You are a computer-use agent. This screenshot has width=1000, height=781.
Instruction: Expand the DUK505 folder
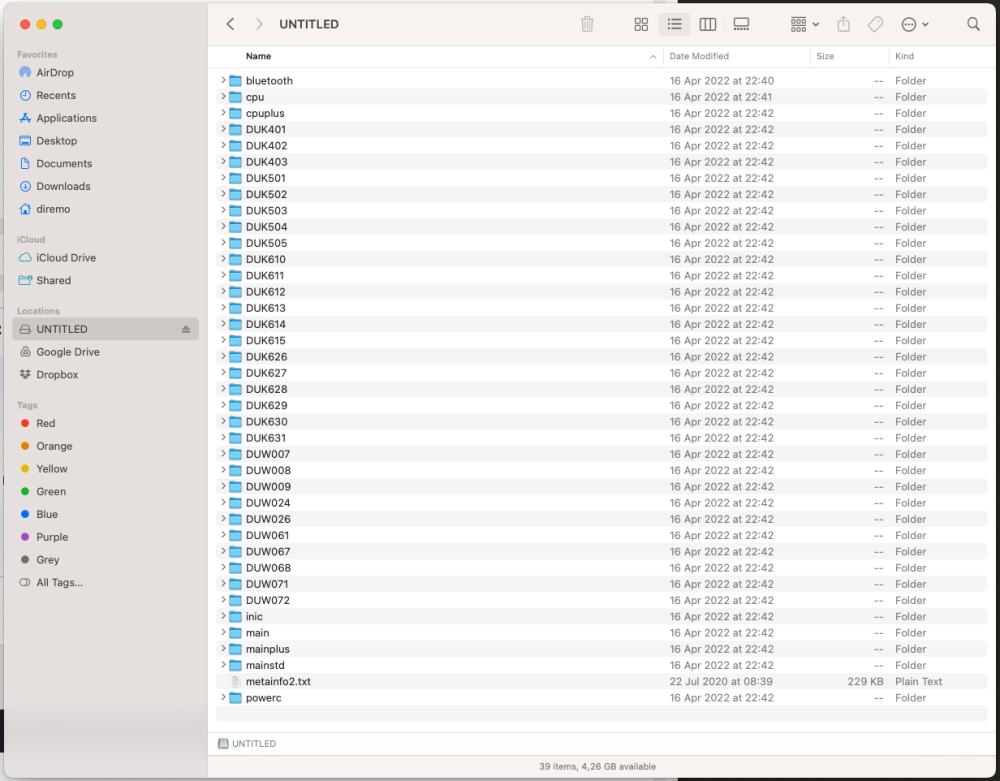tap(223, 243)
